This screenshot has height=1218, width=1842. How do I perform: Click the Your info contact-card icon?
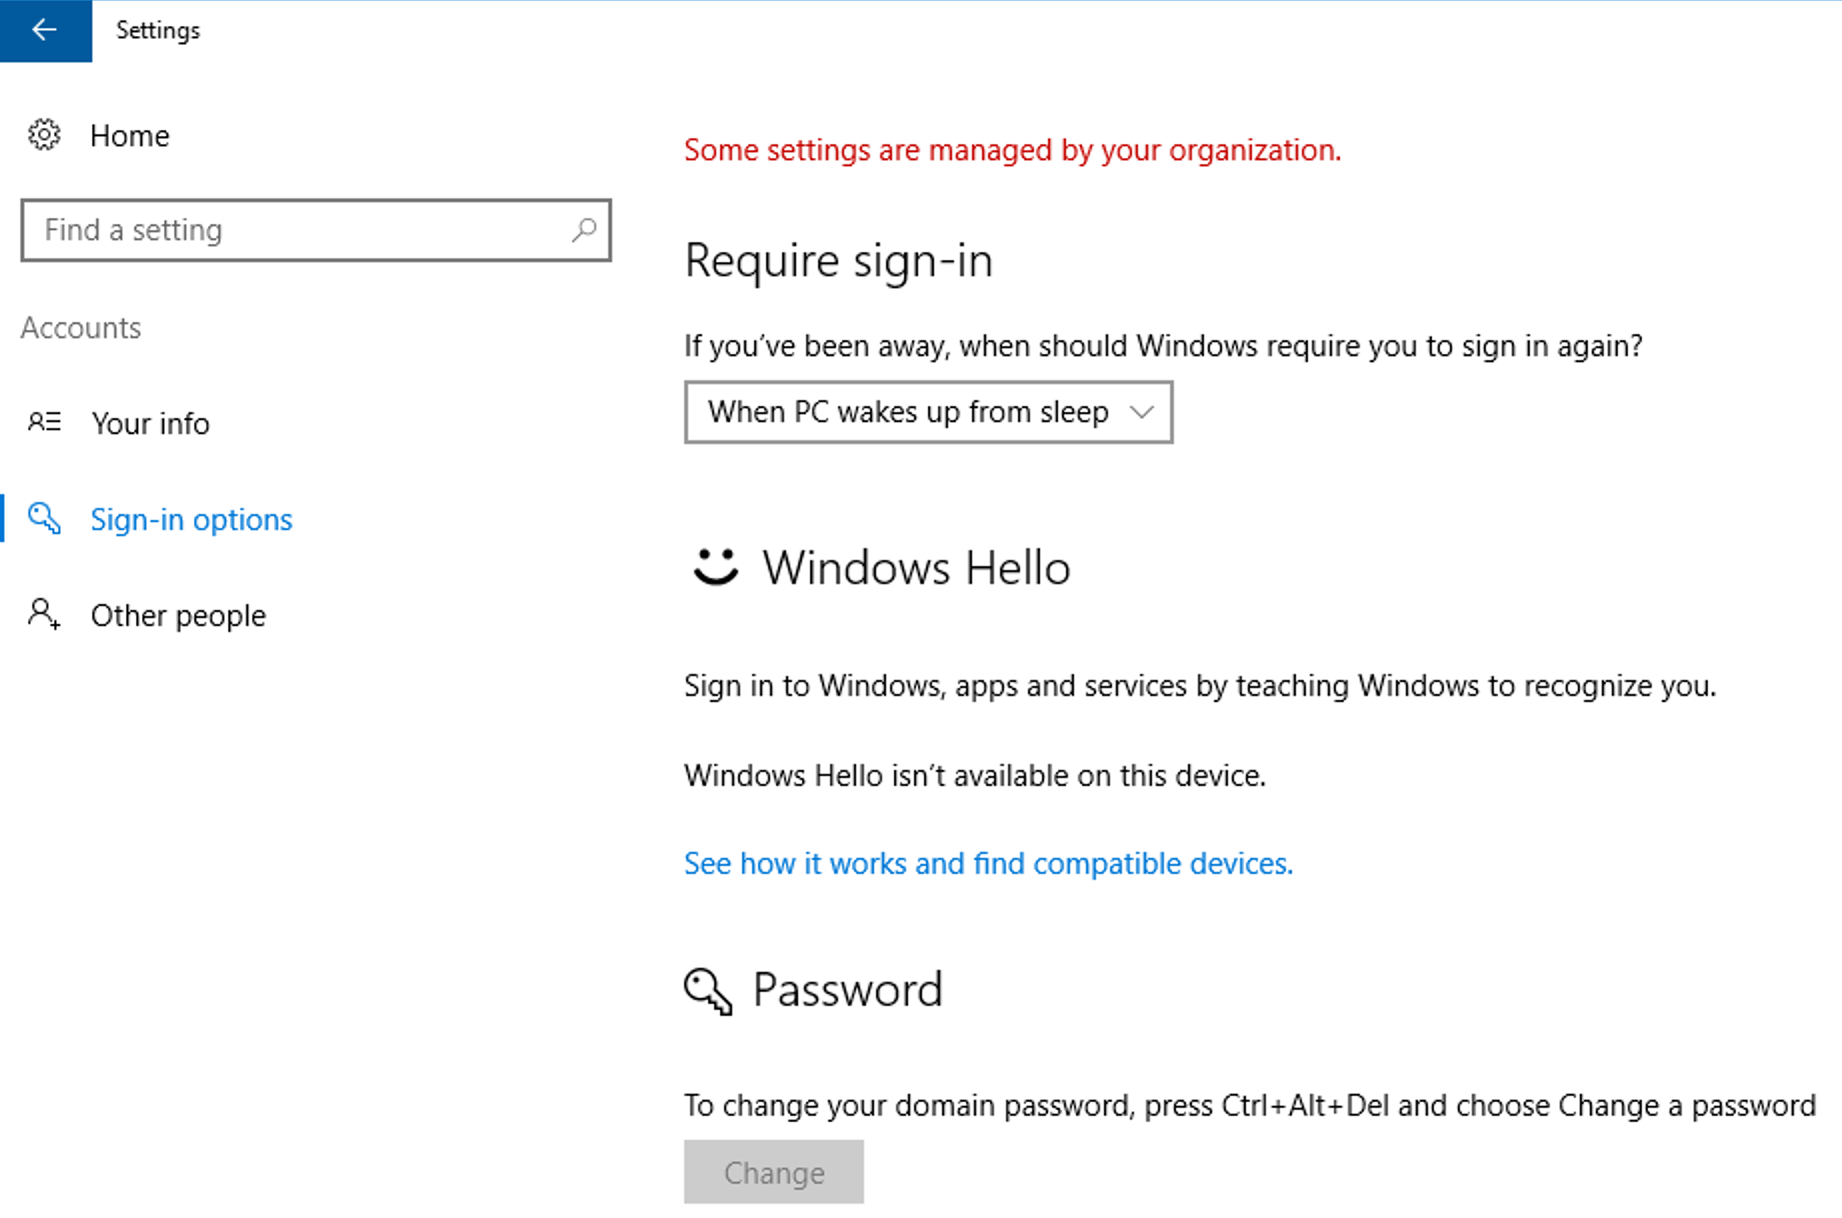(x=44, y=422)
